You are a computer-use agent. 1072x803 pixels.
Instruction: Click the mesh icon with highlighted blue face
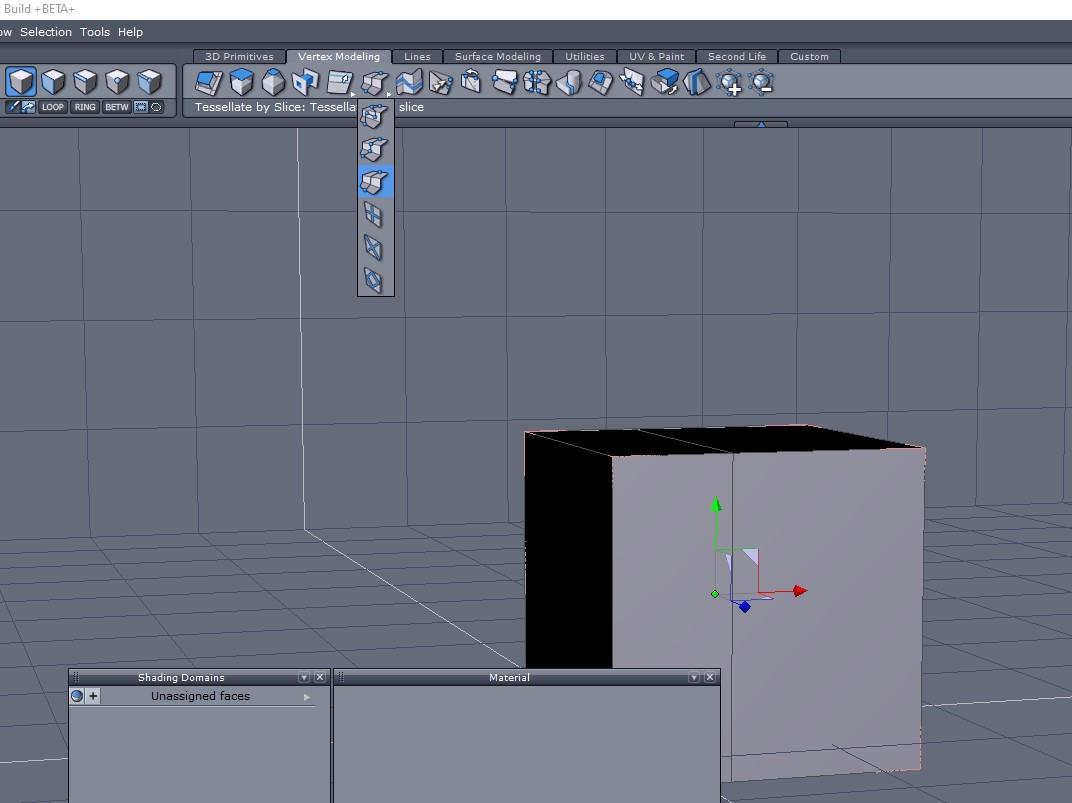[601, 83]
